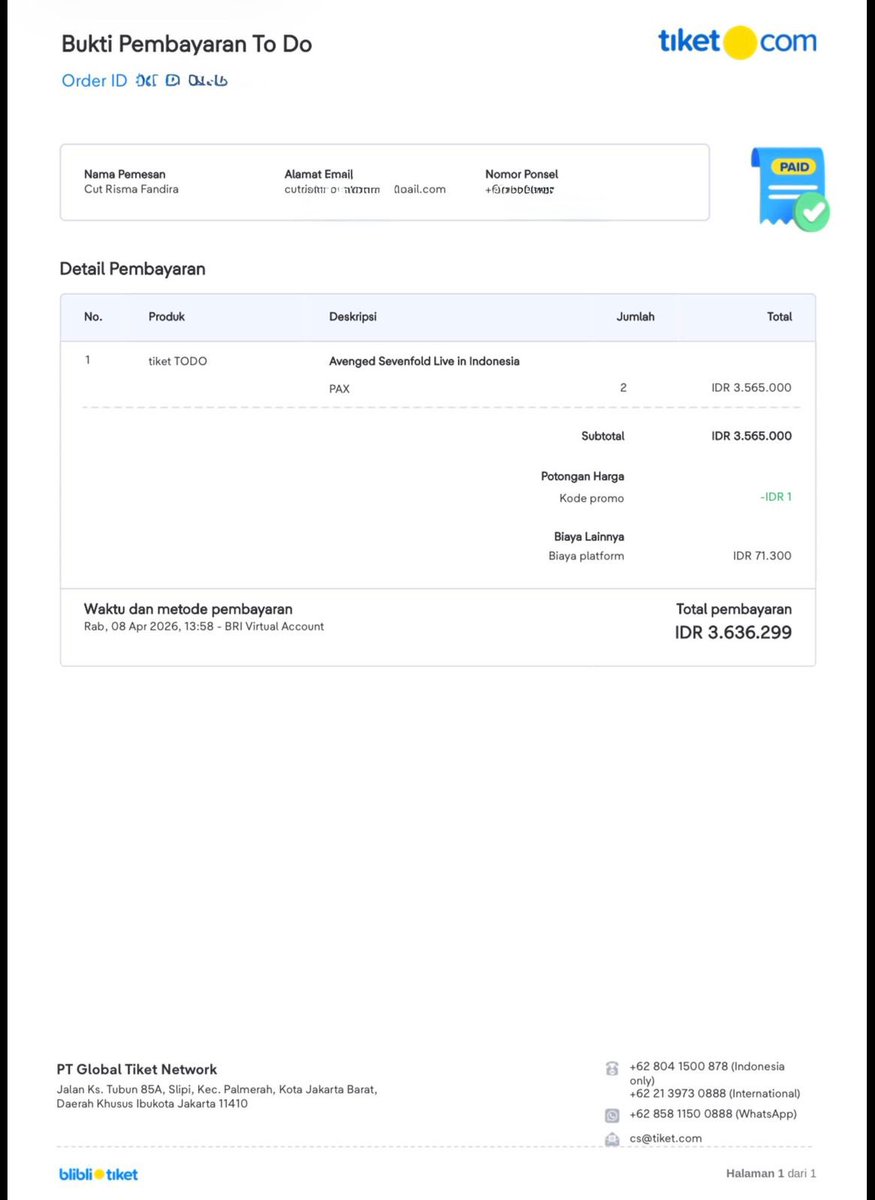Select the payment time 'Rab, 08 Apr 2026' line

[x=204, y=627]
